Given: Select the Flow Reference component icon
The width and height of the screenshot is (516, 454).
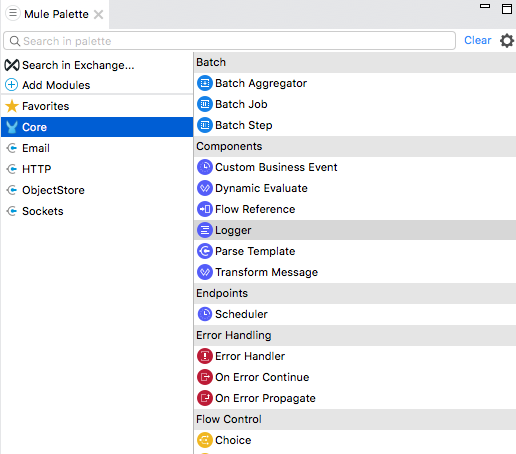Looking at the screenshot, I should click(205, 209).
